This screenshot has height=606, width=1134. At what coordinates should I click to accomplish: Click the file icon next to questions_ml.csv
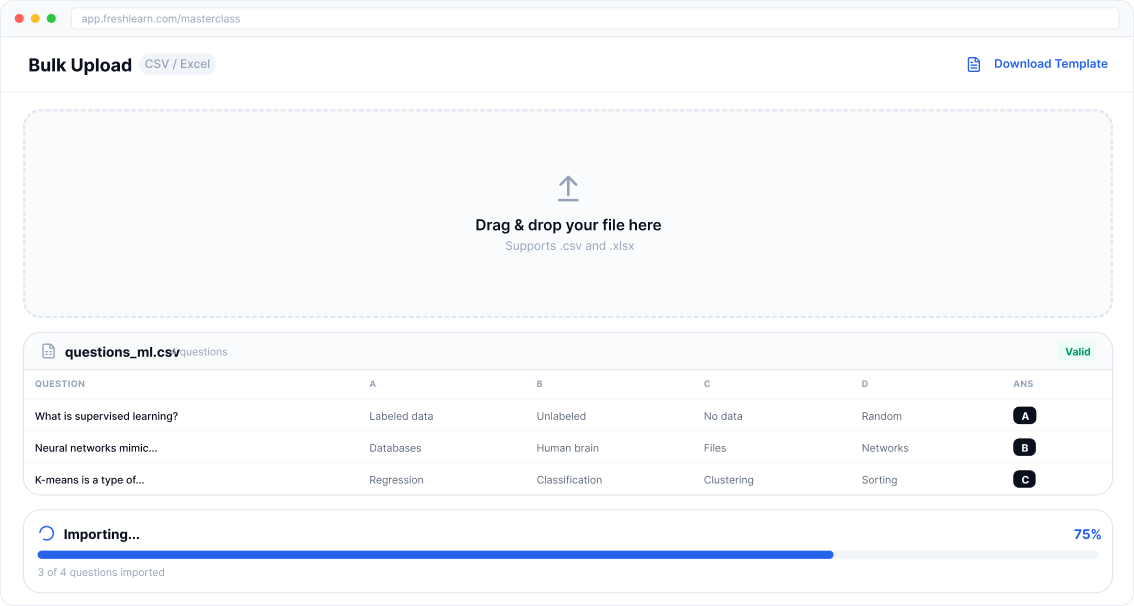click(48, 351)
